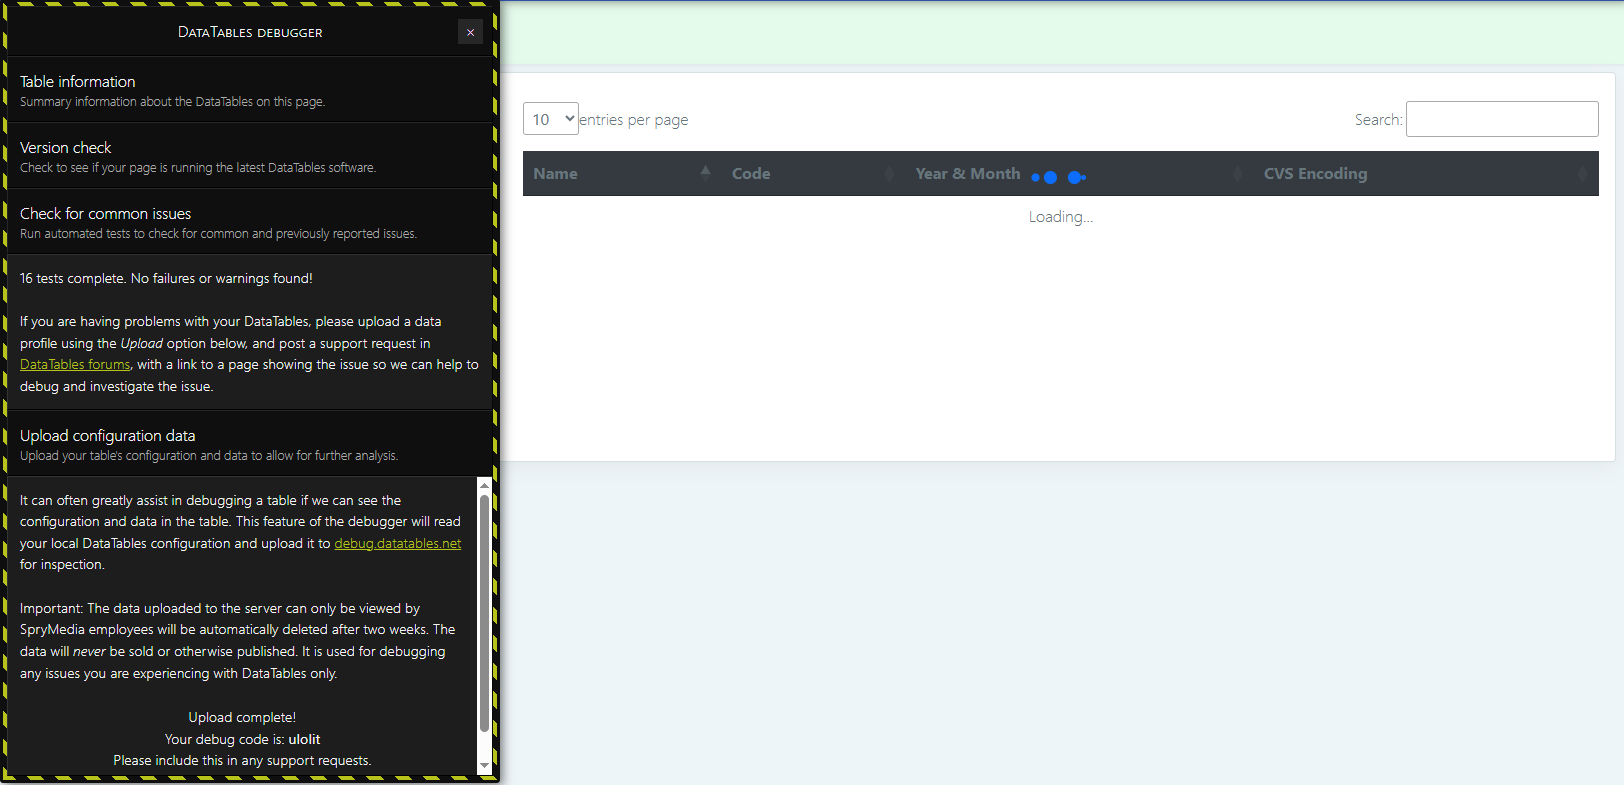Click the blue loading dots indicator
The width and height of the screenshot is (1624, 785).
click(x=1058, y=178)
